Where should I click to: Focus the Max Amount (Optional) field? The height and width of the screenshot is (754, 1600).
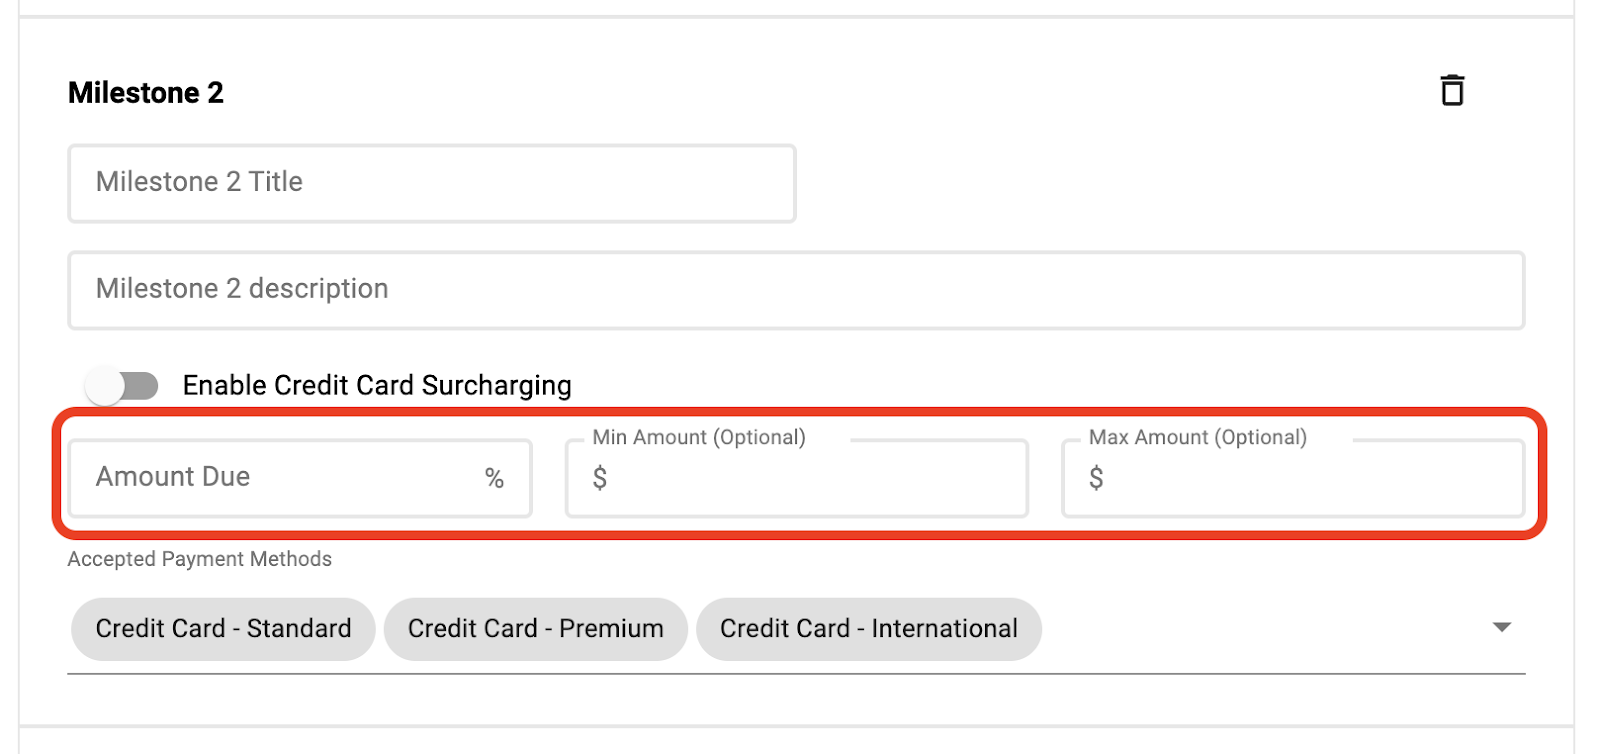[1293, 478]
